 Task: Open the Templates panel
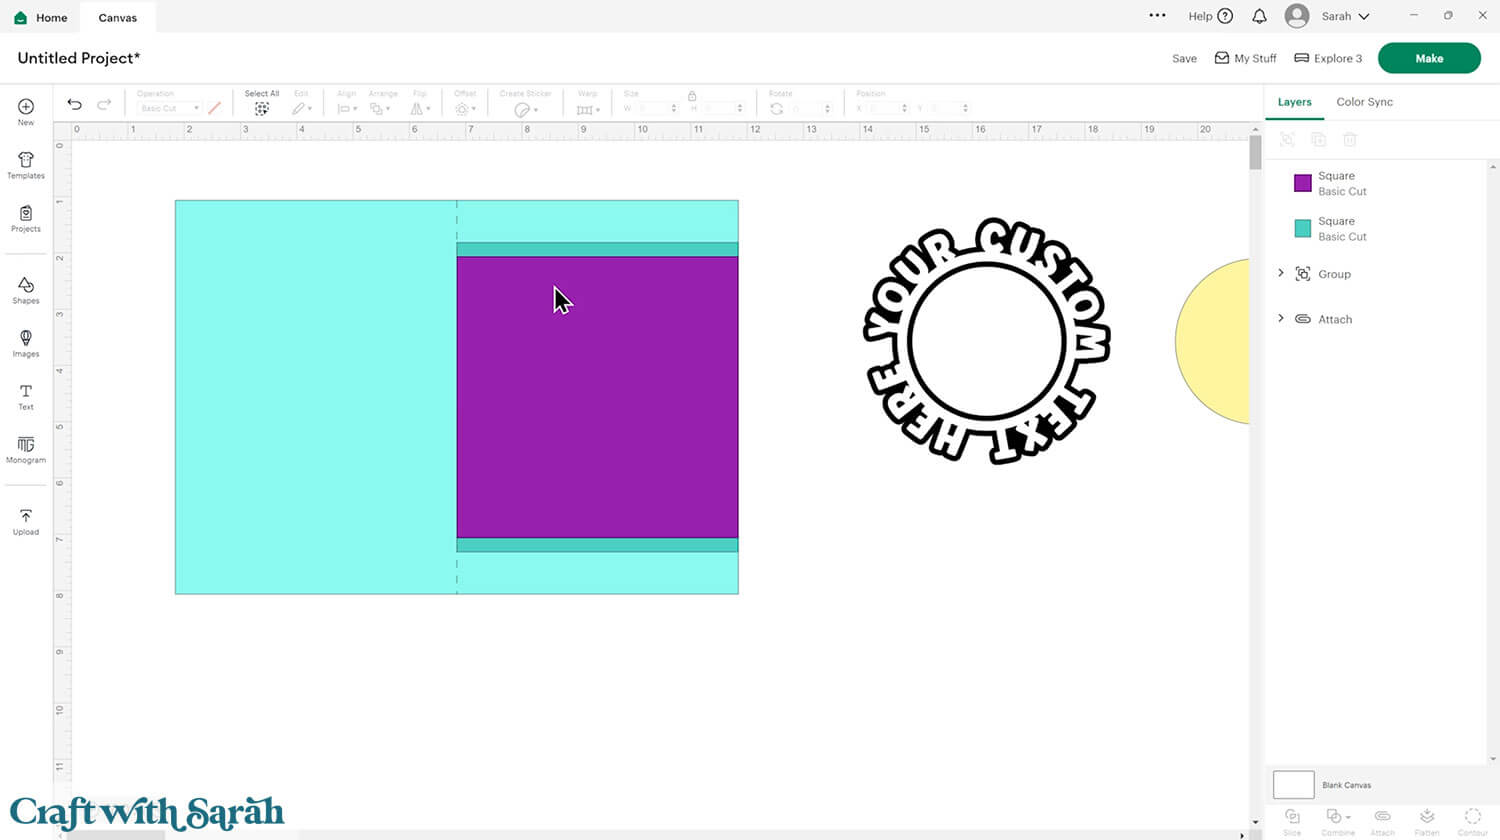[x=26, y=165]
